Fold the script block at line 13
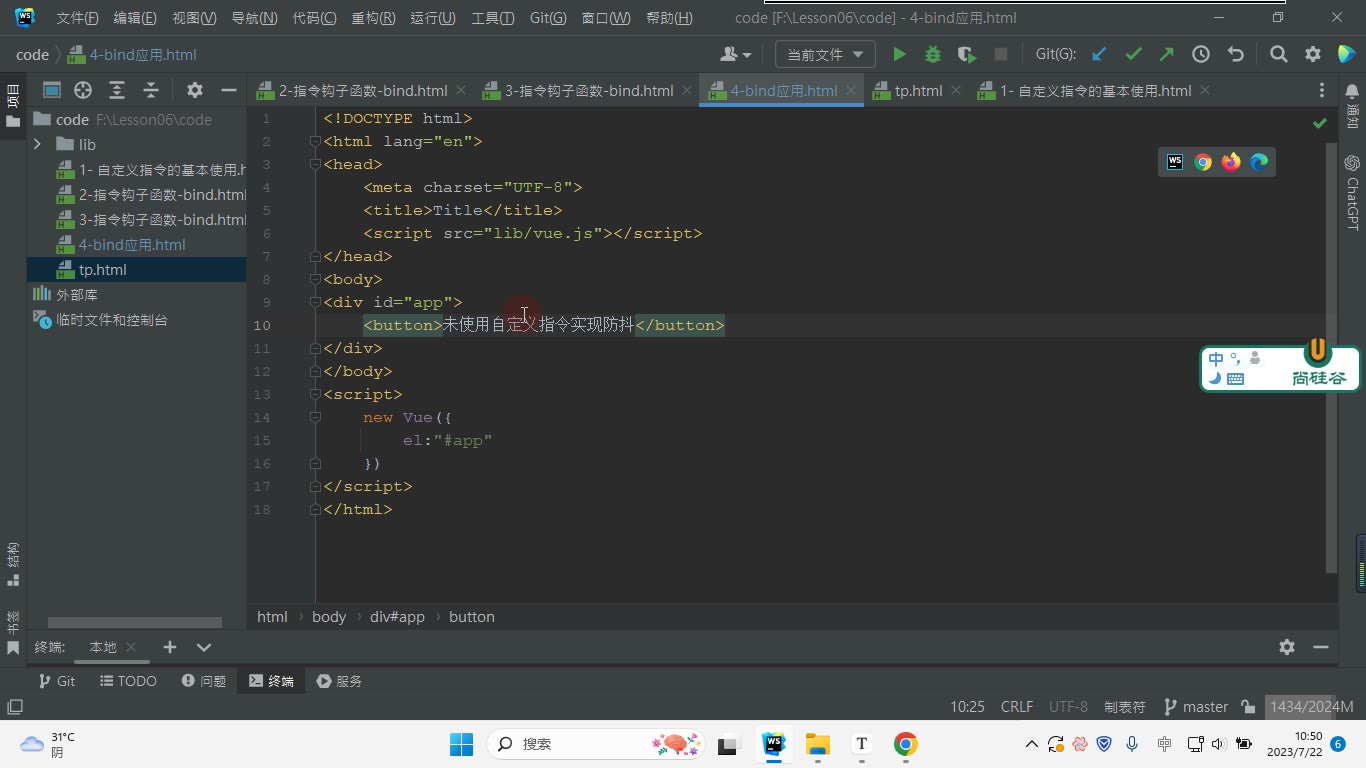The height and width of the screenshot is (768, 1366). [x=315, y=395]
